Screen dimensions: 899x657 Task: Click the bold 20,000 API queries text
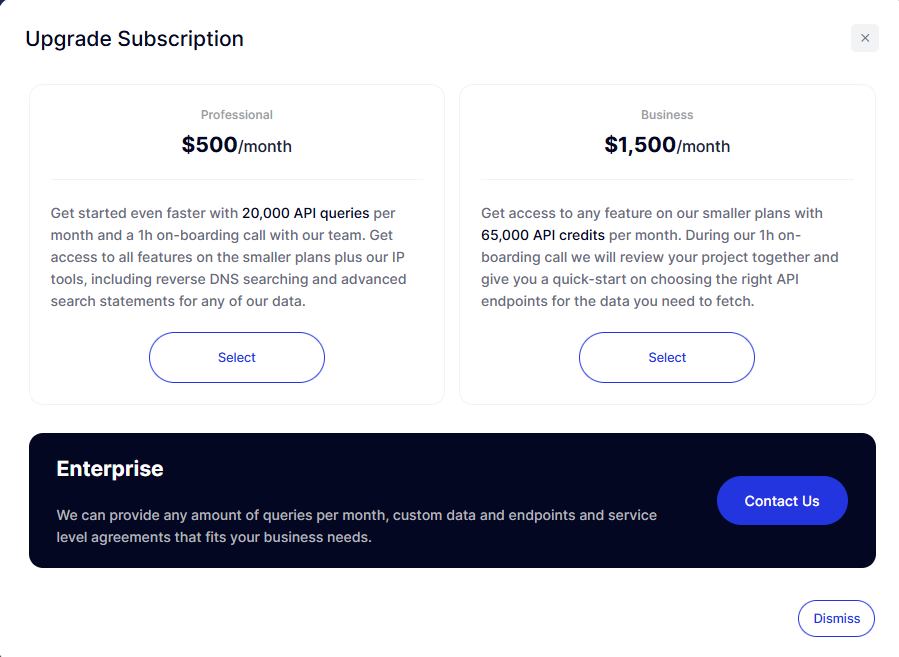305,213
